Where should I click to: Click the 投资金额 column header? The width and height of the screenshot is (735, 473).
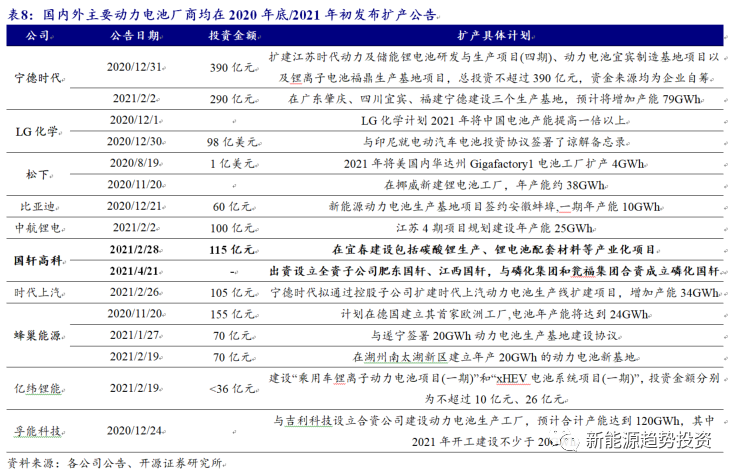(x=232, y=36)
